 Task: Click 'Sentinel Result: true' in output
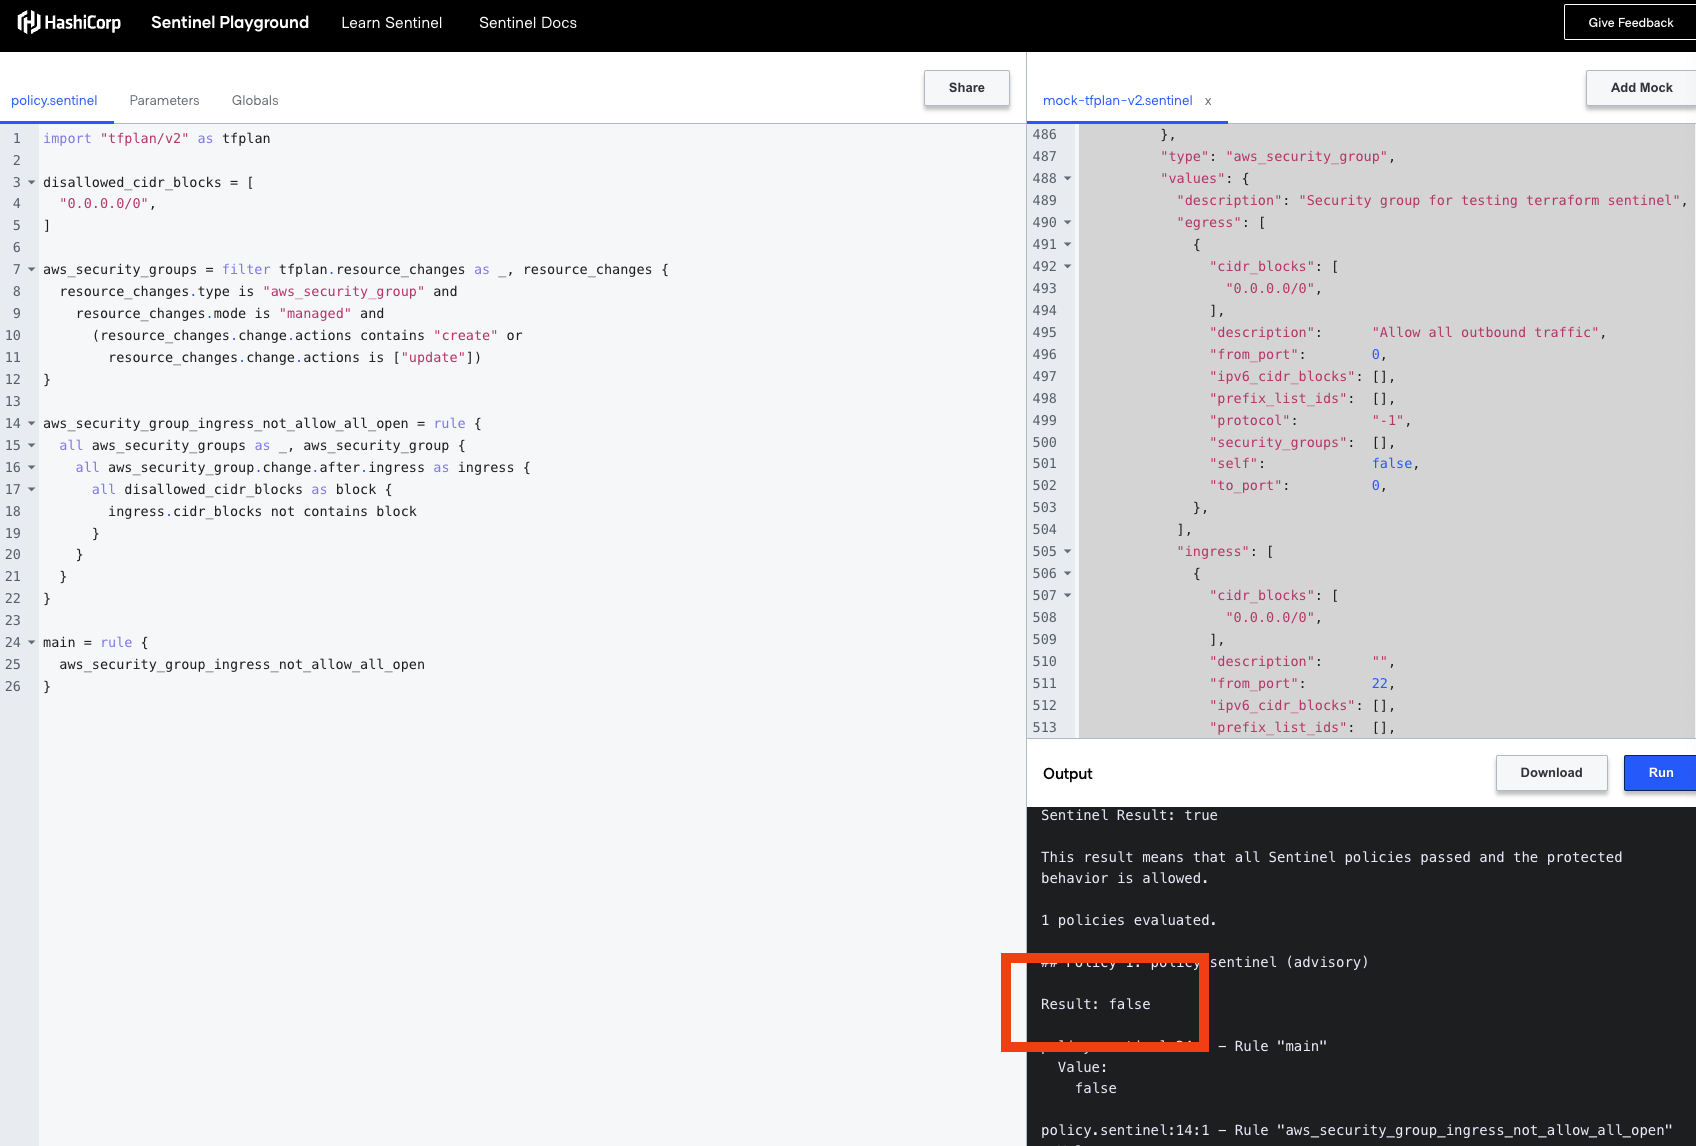click(1129, 815)
